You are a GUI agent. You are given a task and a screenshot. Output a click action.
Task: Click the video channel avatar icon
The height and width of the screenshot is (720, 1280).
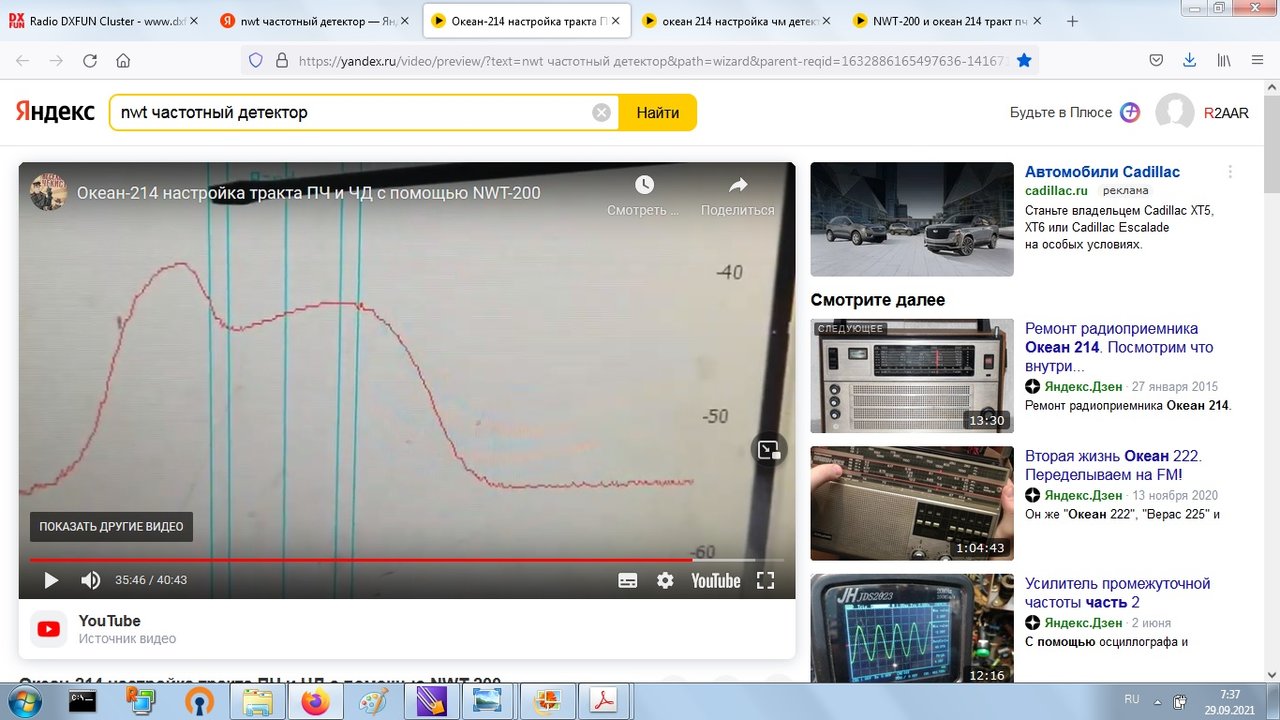point(48,192)
